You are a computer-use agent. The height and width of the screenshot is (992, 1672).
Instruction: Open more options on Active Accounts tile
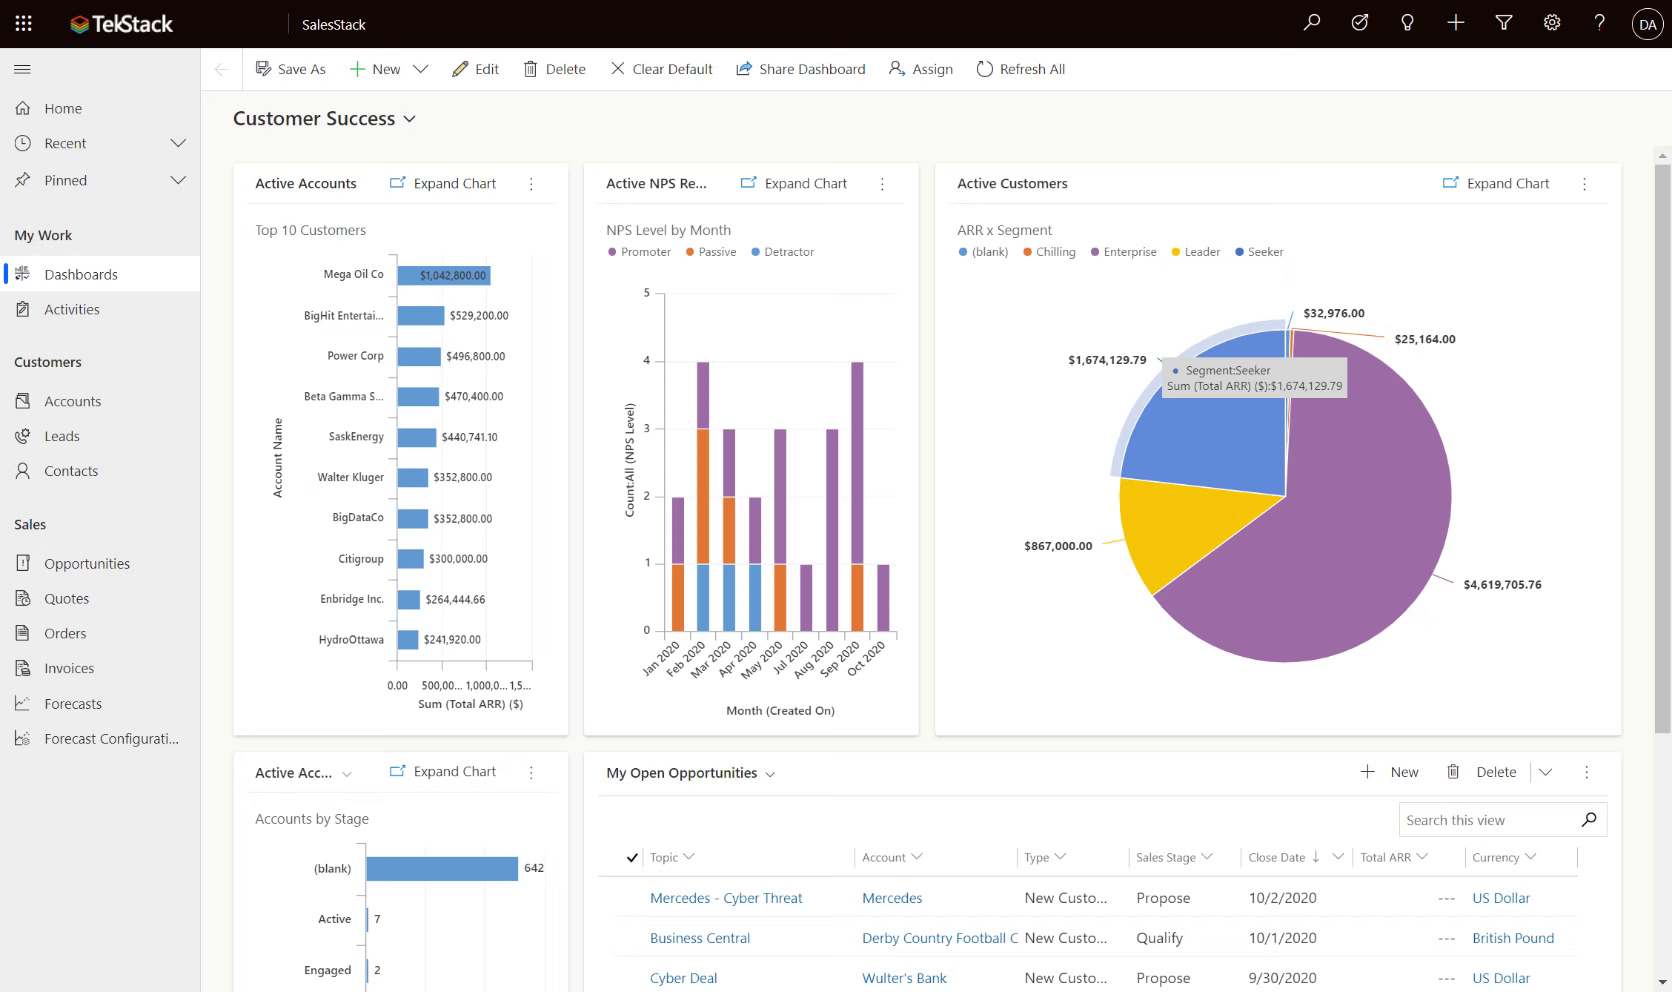pyautogui.click(x=531, y=184)
